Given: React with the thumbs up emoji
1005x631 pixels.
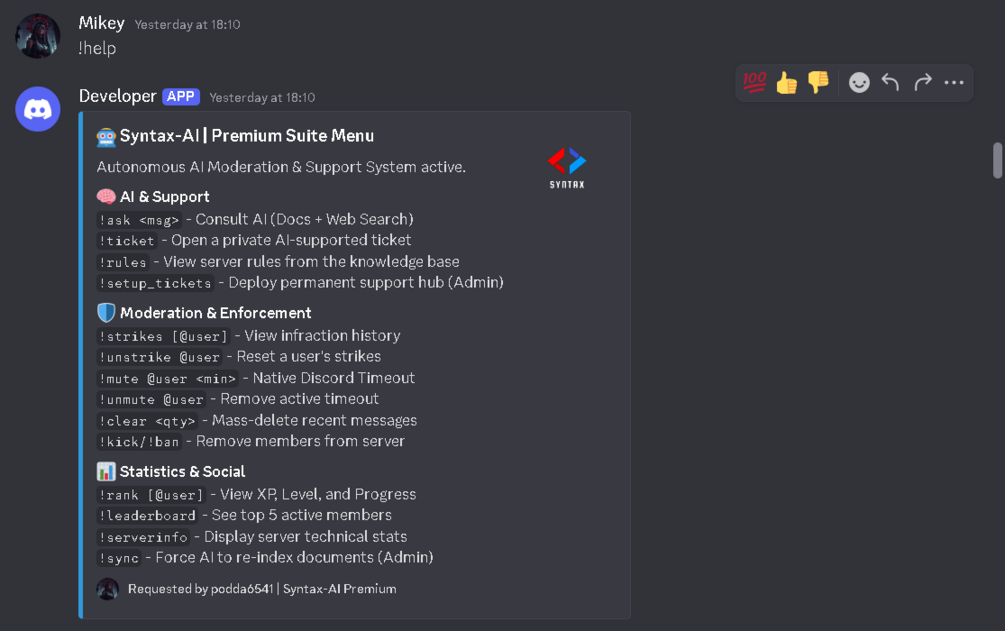Looking at the screenshot, I should (786, 83).
